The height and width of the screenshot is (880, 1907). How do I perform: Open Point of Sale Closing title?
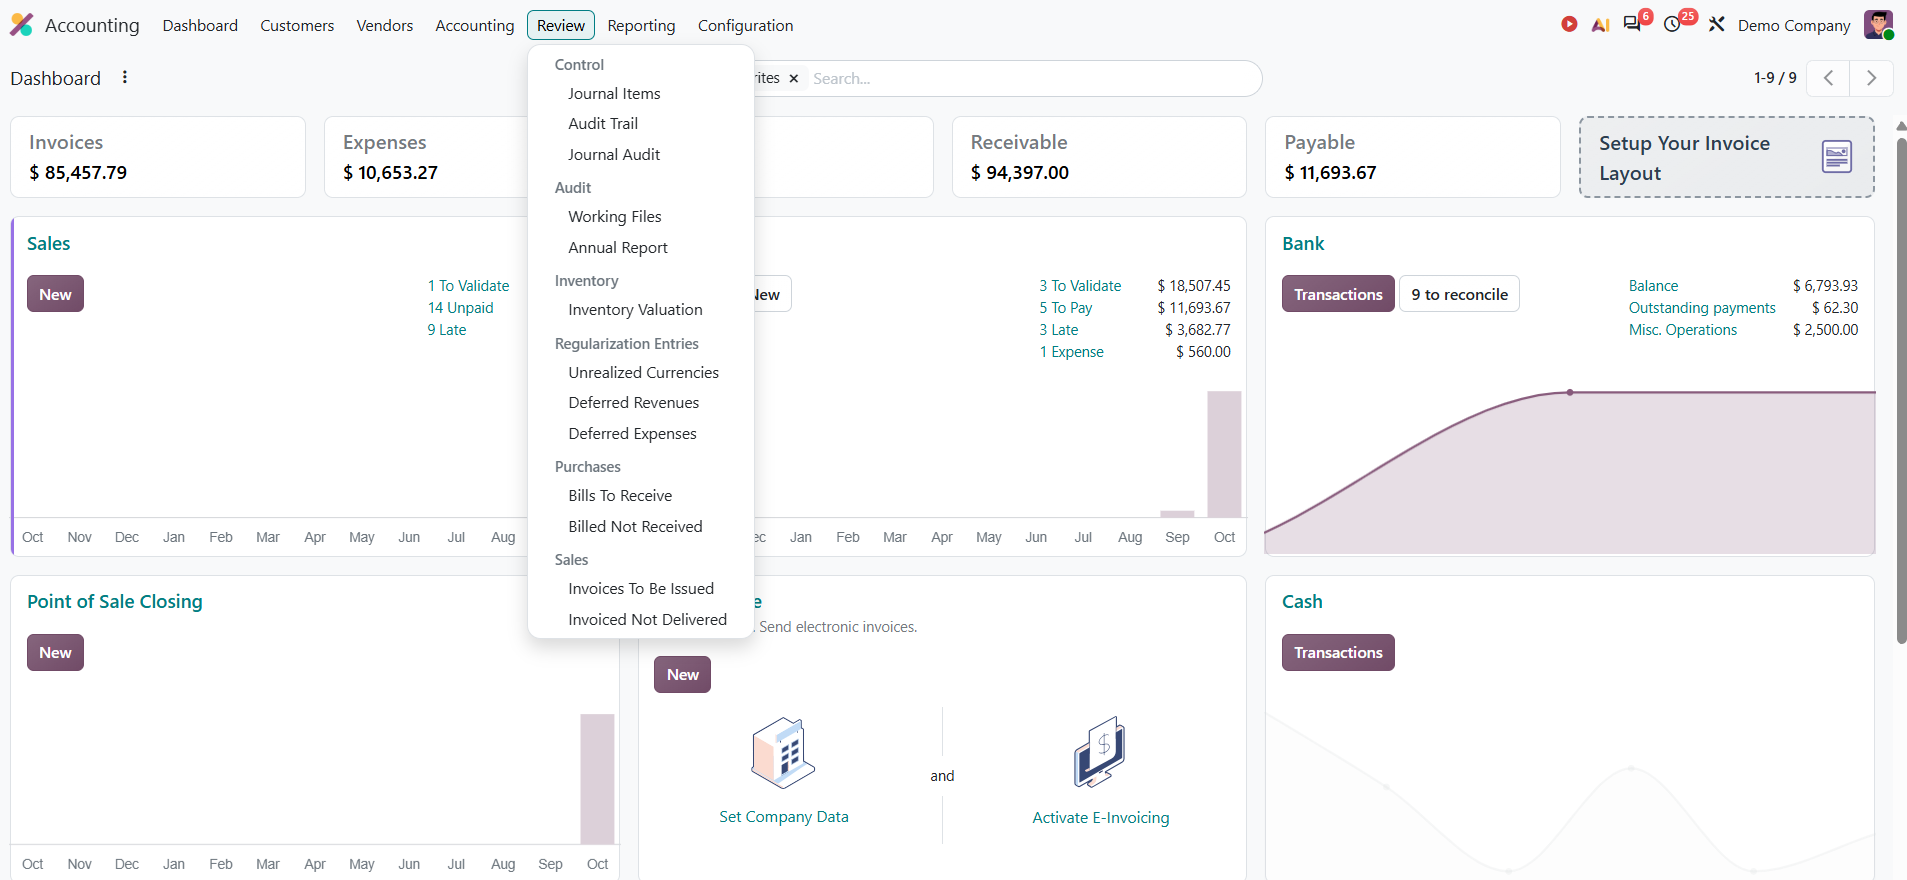click(x=115, y=601)
